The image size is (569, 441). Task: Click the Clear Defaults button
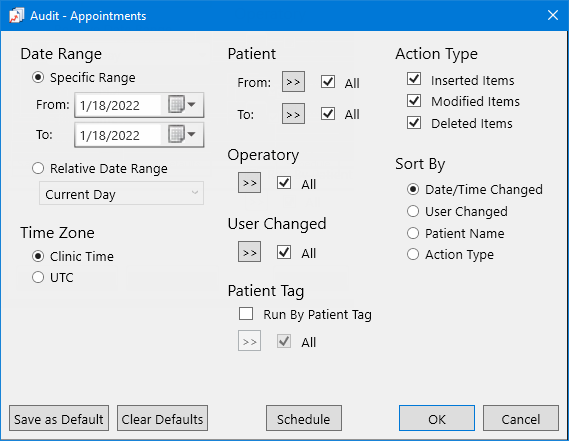point(162,418)
